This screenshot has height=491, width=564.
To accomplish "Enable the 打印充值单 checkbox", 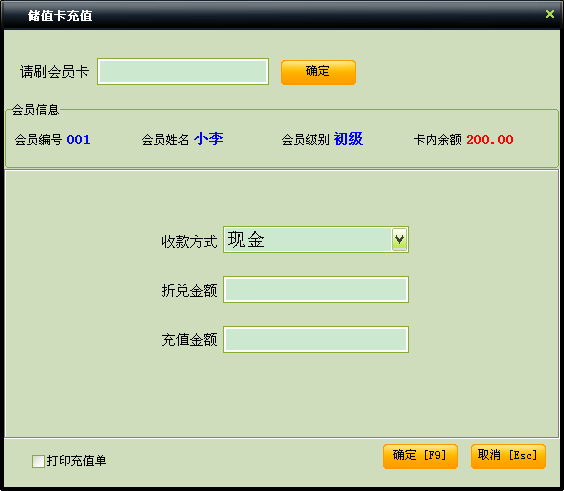I will [38, 461].
